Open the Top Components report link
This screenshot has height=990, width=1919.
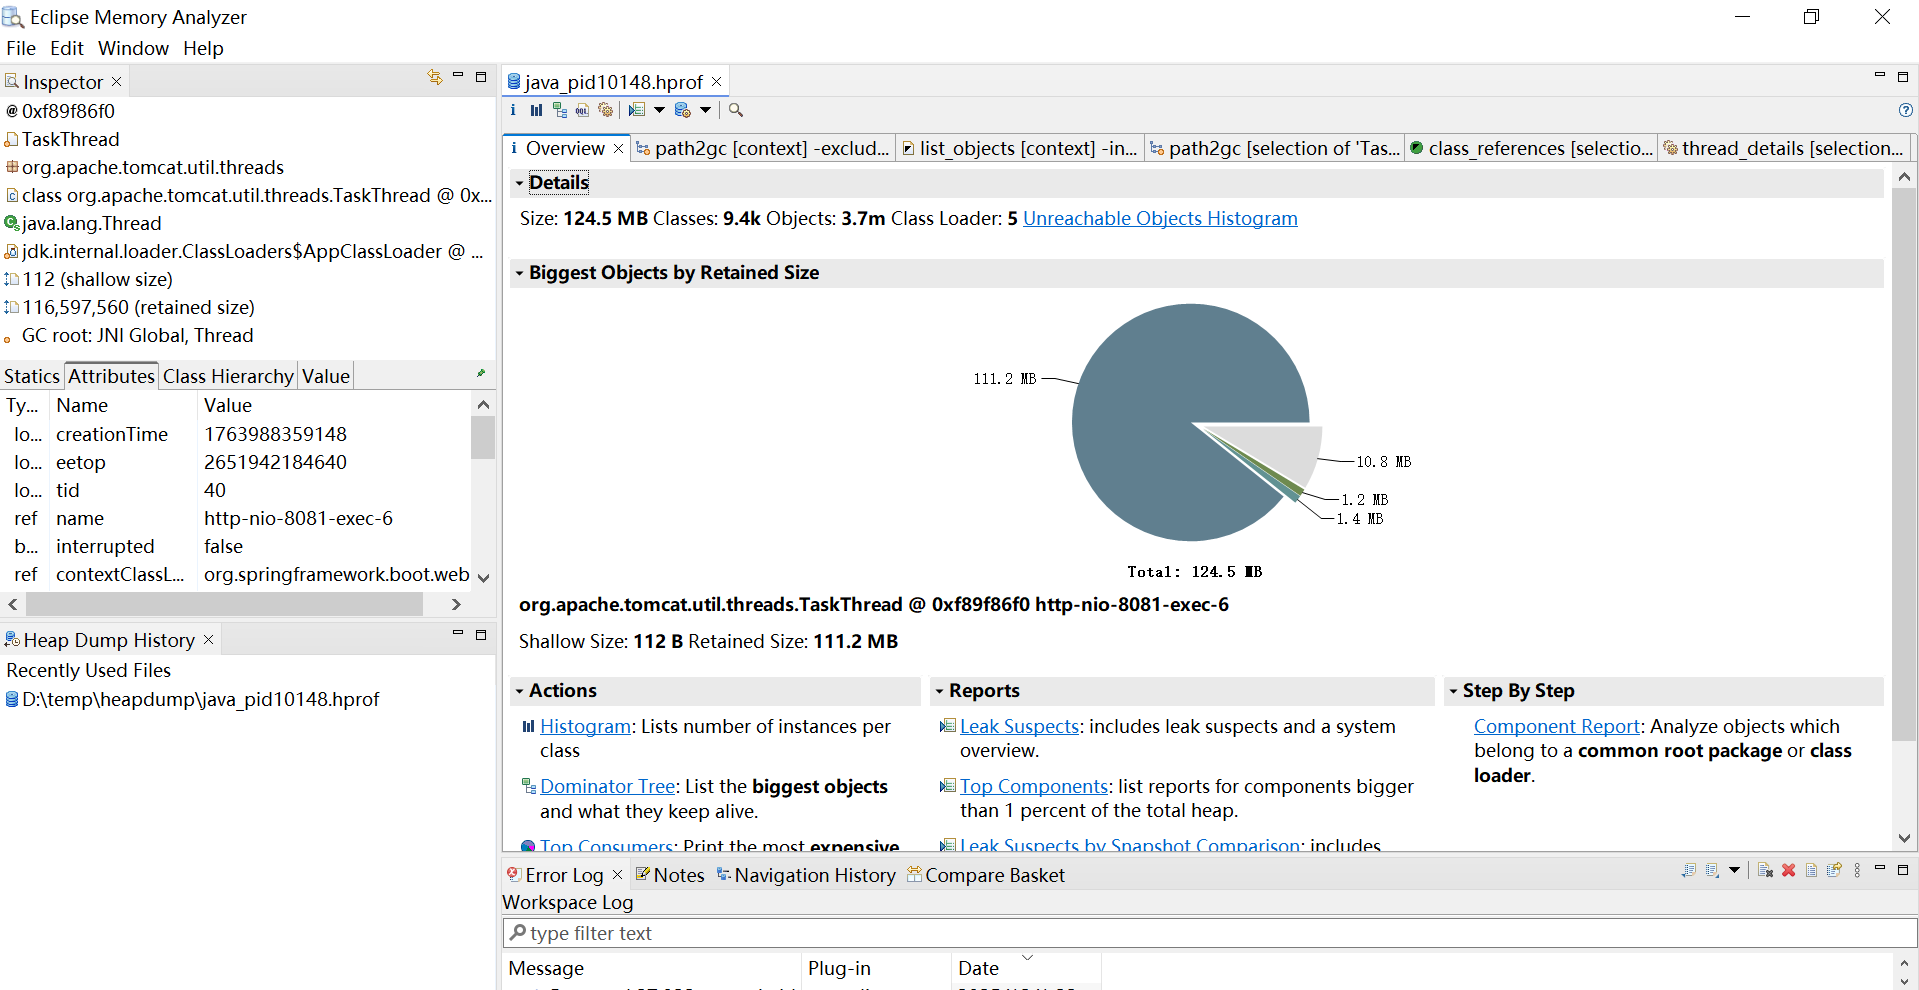click(1034, 787)
